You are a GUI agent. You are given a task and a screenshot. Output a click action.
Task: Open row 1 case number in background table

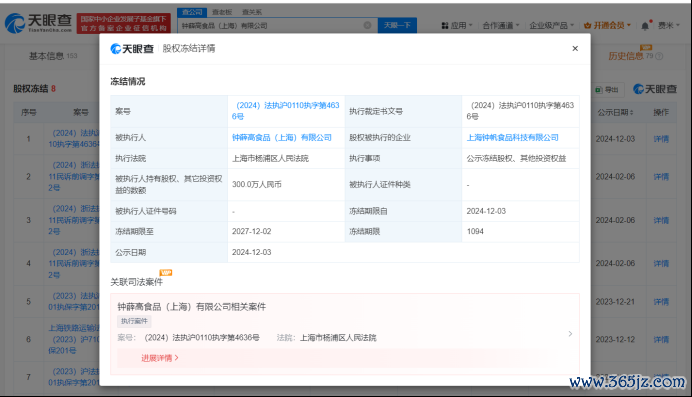(x=74, y=139)
